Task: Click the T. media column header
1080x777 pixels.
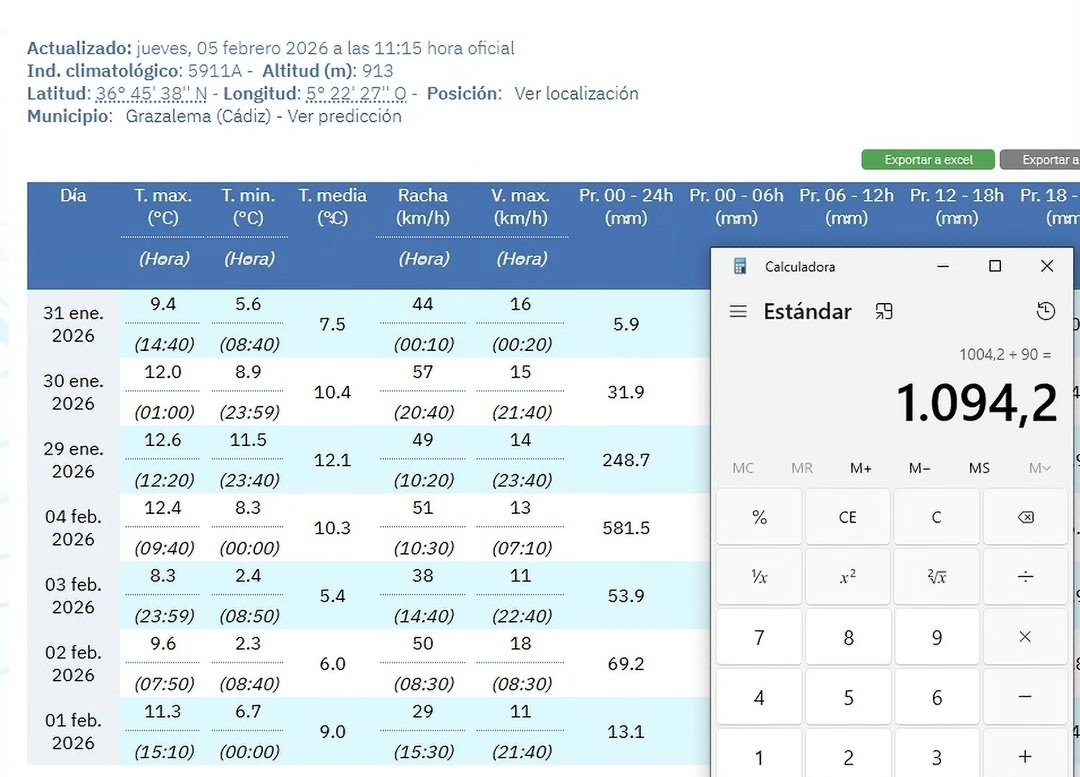Action: [x=333, y=207]
